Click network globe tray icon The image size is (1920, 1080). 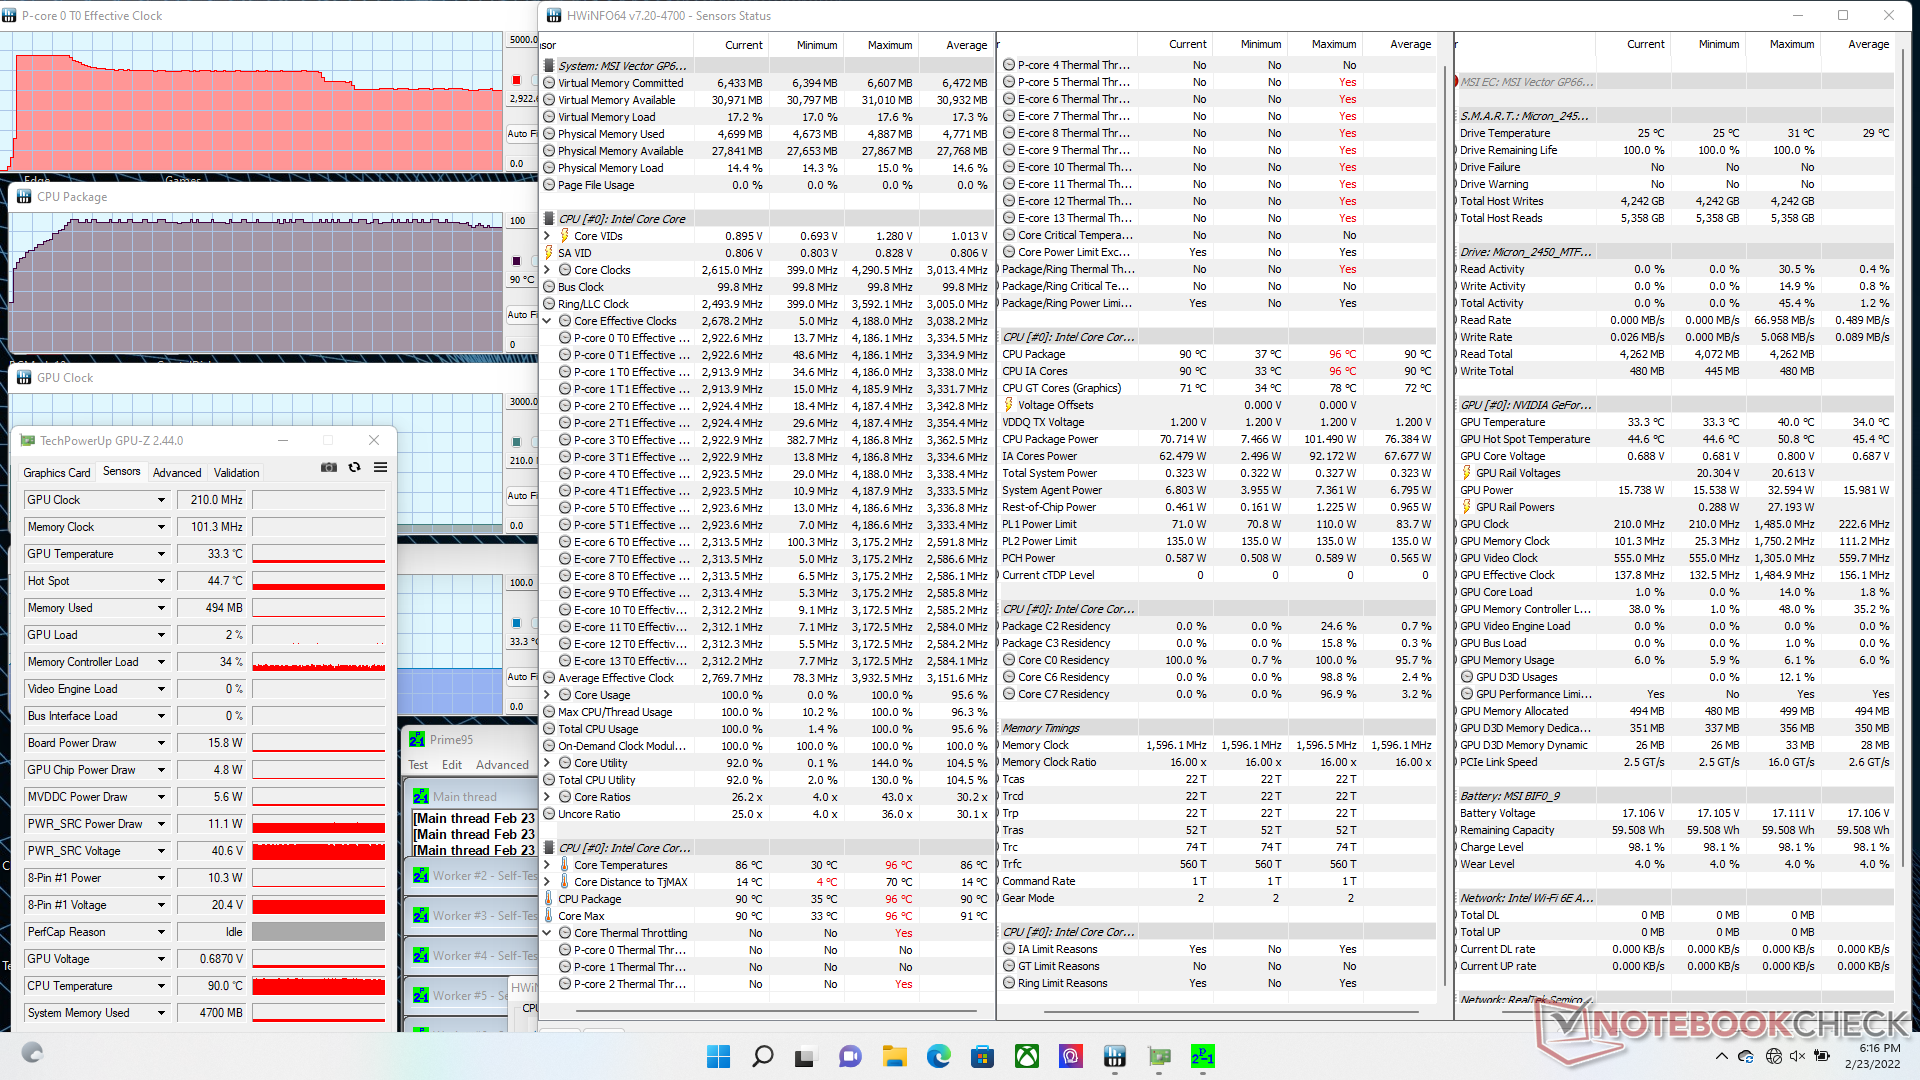[1773, 1056]
